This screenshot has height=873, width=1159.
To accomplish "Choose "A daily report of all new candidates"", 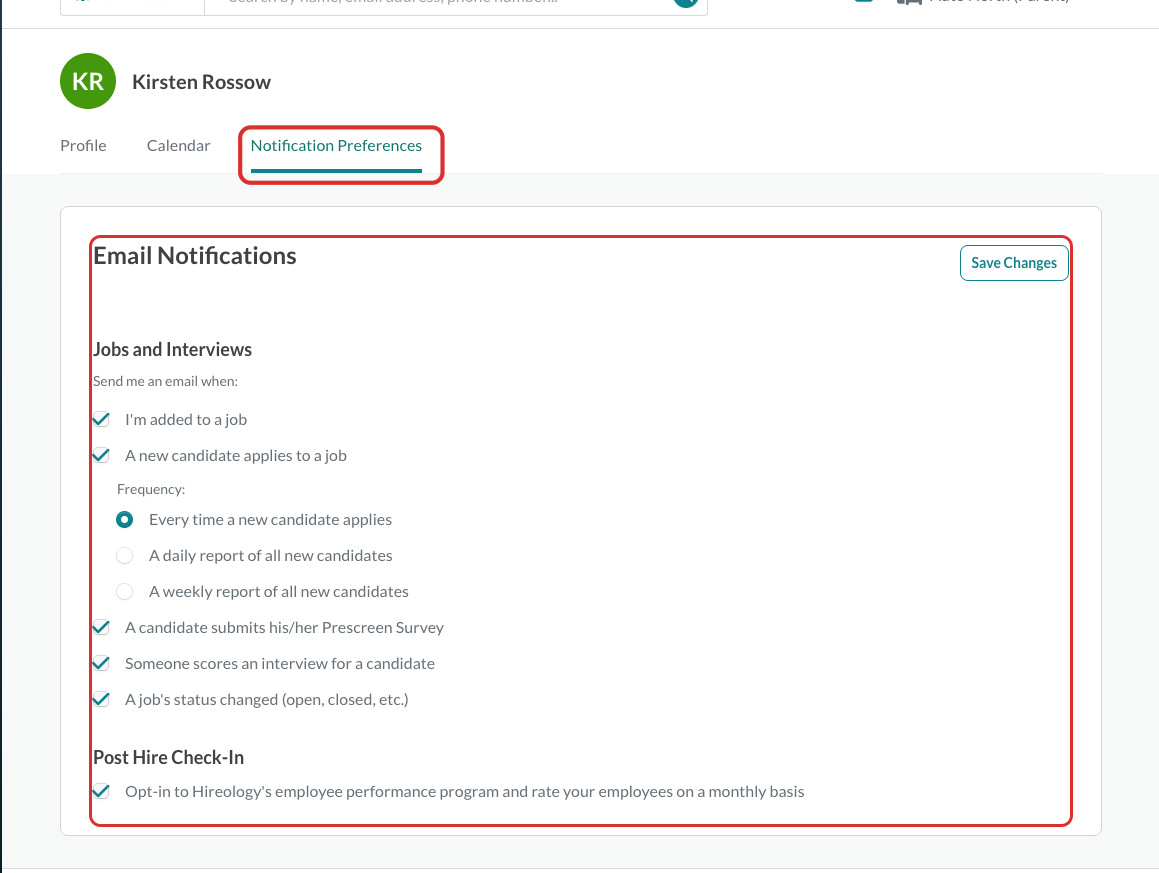I will [125, 555].
